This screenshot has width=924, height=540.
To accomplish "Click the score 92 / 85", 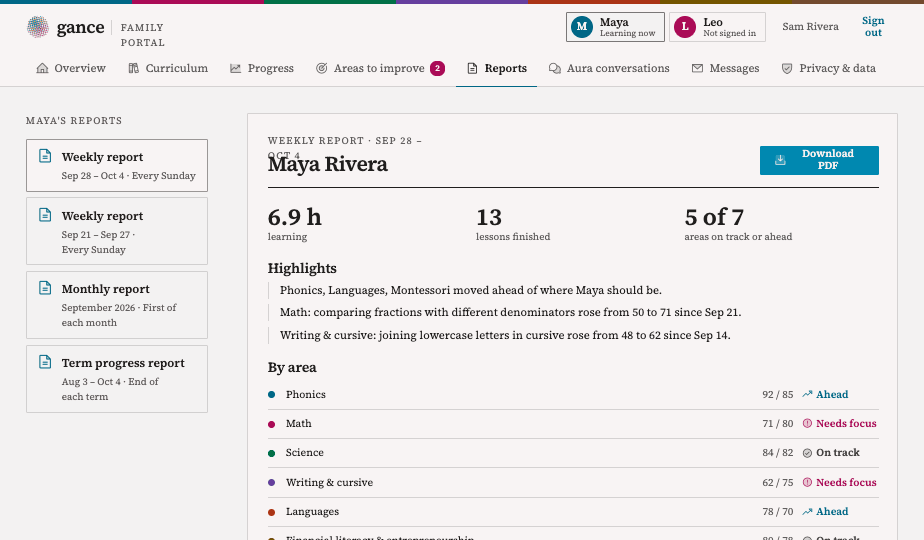I will (x=778, y=394).
